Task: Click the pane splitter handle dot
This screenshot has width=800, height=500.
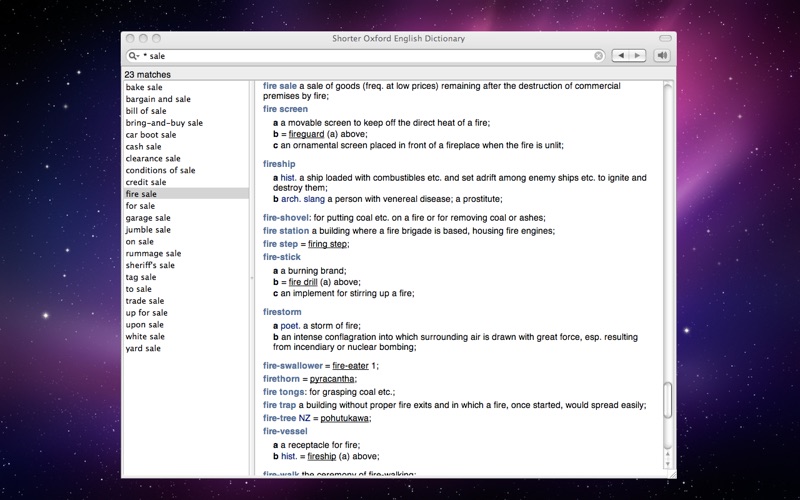Action: (x=252, y=278)
